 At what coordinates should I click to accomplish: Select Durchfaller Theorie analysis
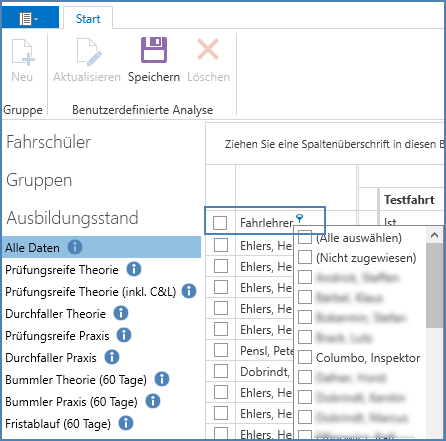pos(55,314)
